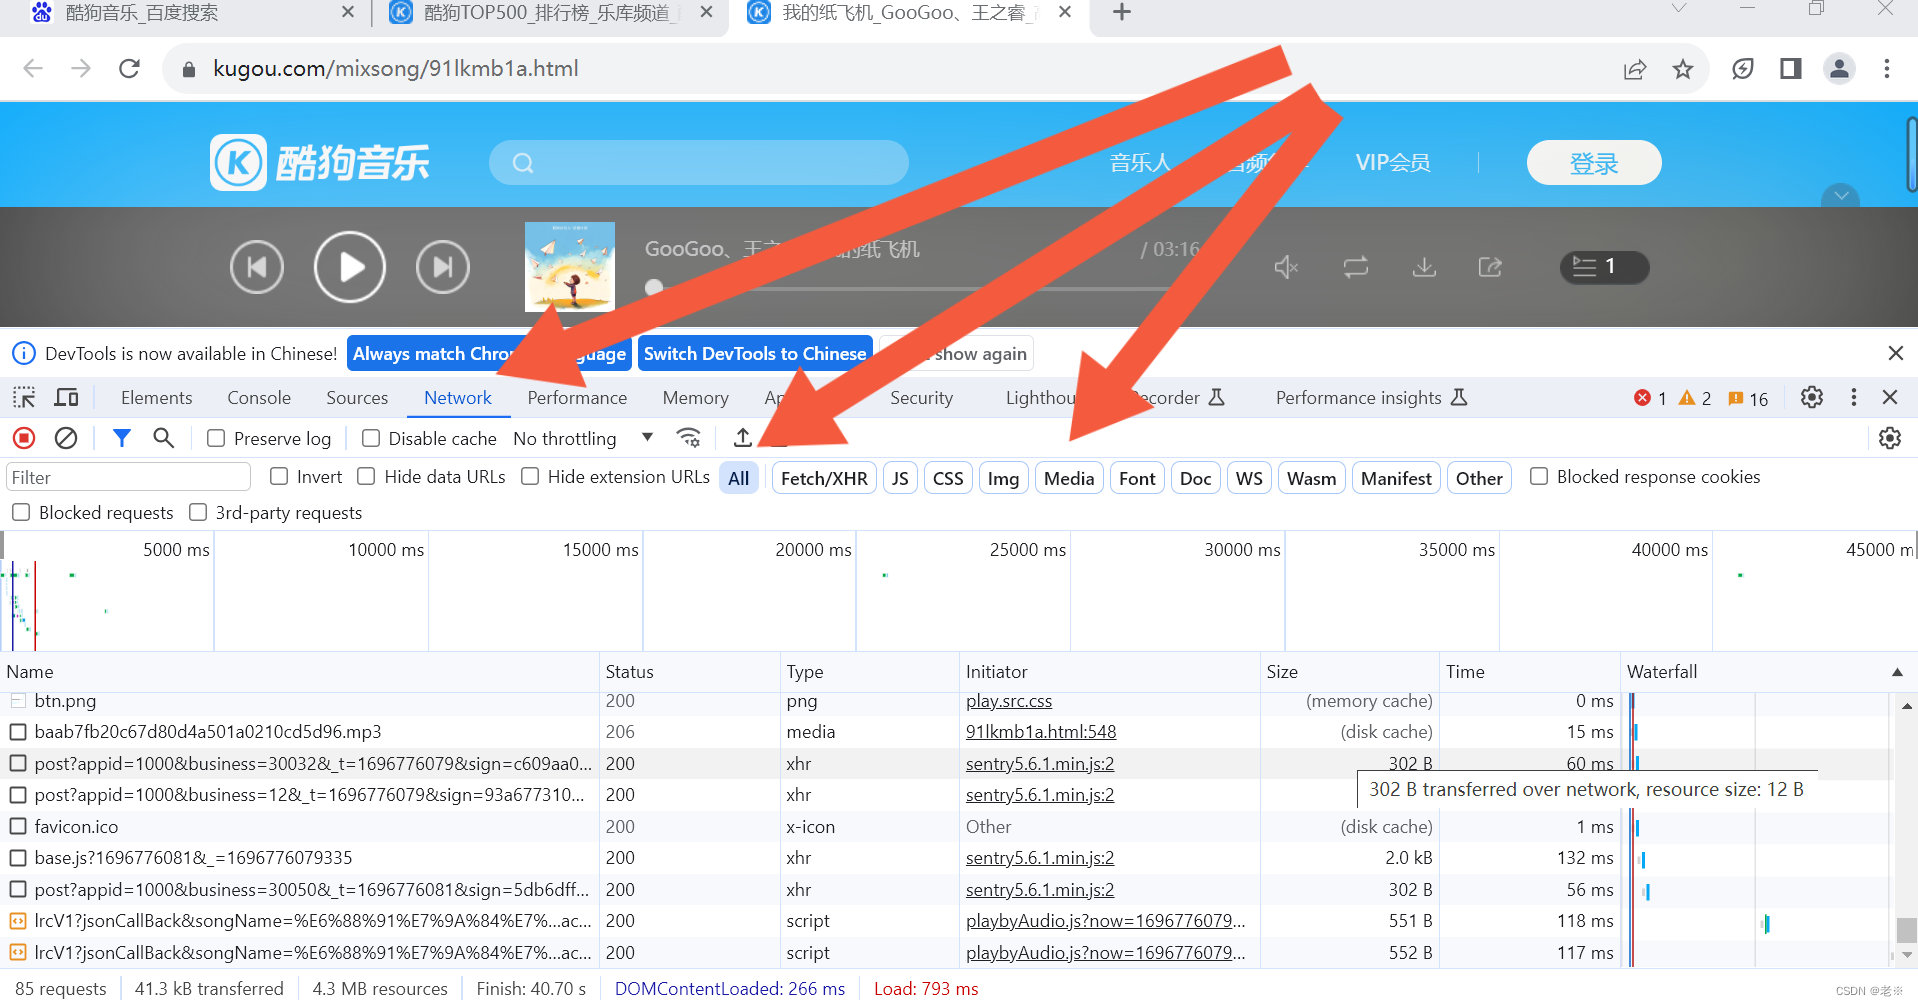Click the song progress slider handle

[x=654, y=287]
